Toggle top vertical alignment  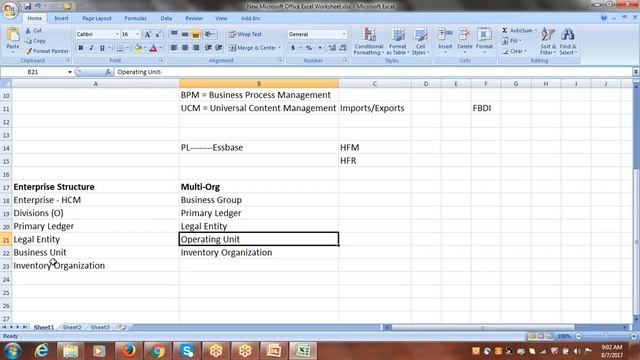click(174, 34)
